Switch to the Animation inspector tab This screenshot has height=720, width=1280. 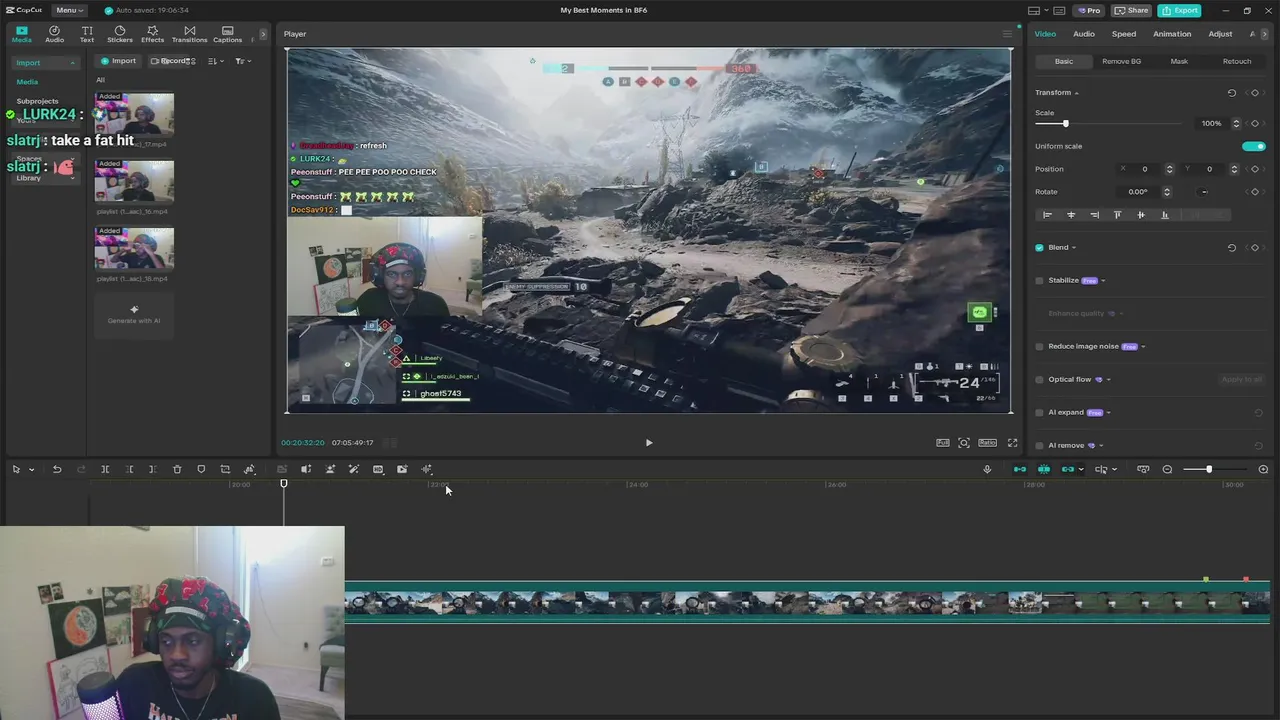[1172, 34]
